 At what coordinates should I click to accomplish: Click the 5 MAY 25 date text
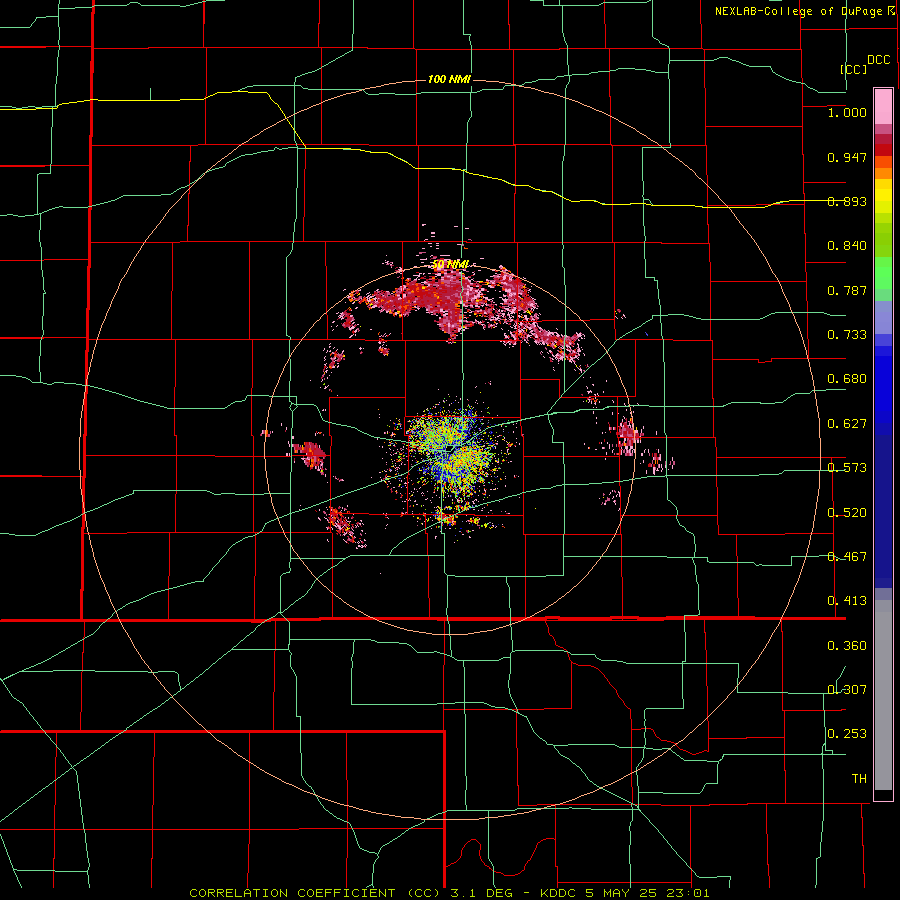[x=622, y=893]
